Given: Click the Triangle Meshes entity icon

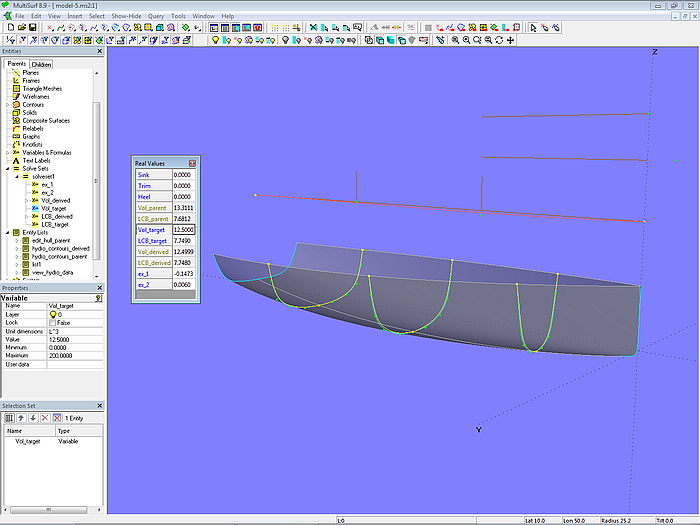Looking at the screenshot, I should 15,88.
